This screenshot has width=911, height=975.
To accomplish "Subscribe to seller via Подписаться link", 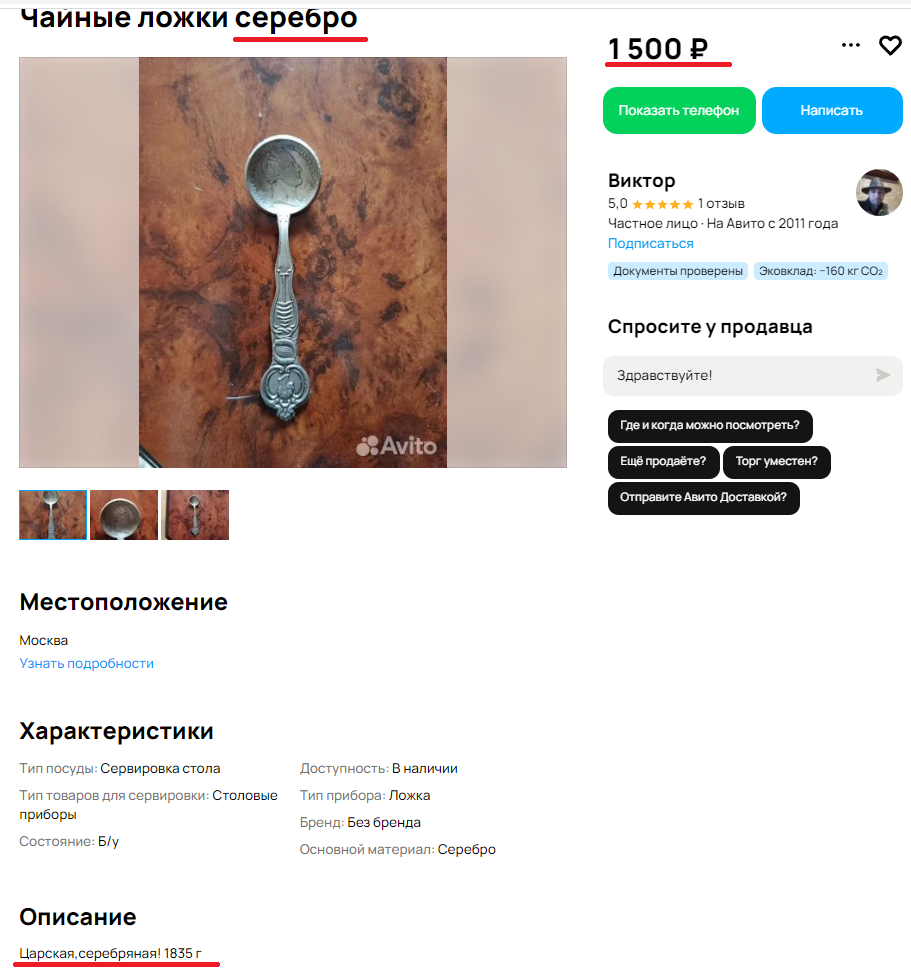I will pyautogui.click(x=650, y=244).
